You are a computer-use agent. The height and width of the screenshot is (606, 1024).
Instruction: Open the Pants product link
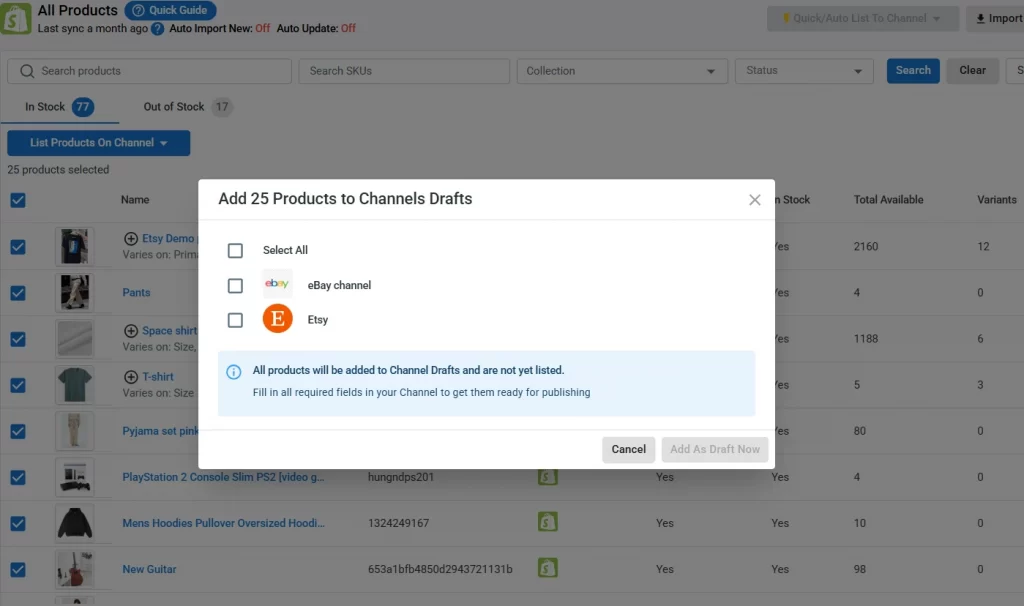pos(135,292)
